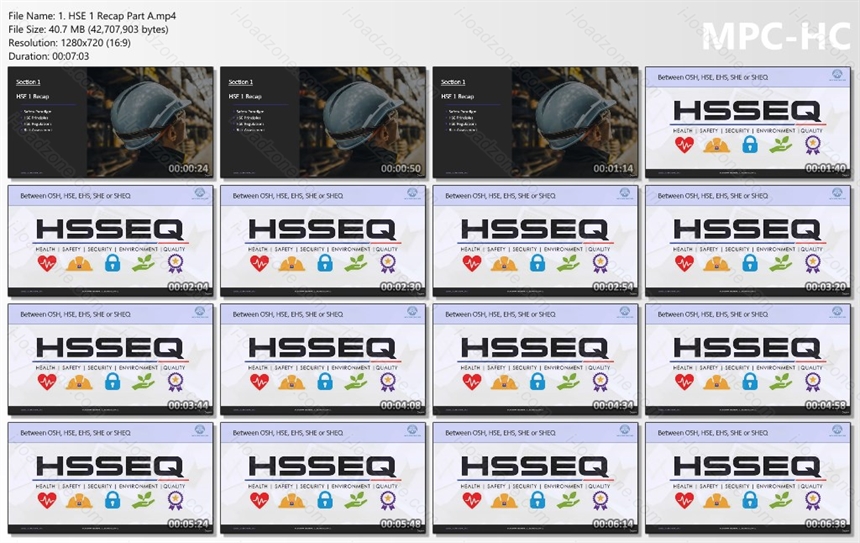Click the 'Section 1' heading in the 00:01:14 frame
This screenshot has height=543, width=860.
point(453,82)
